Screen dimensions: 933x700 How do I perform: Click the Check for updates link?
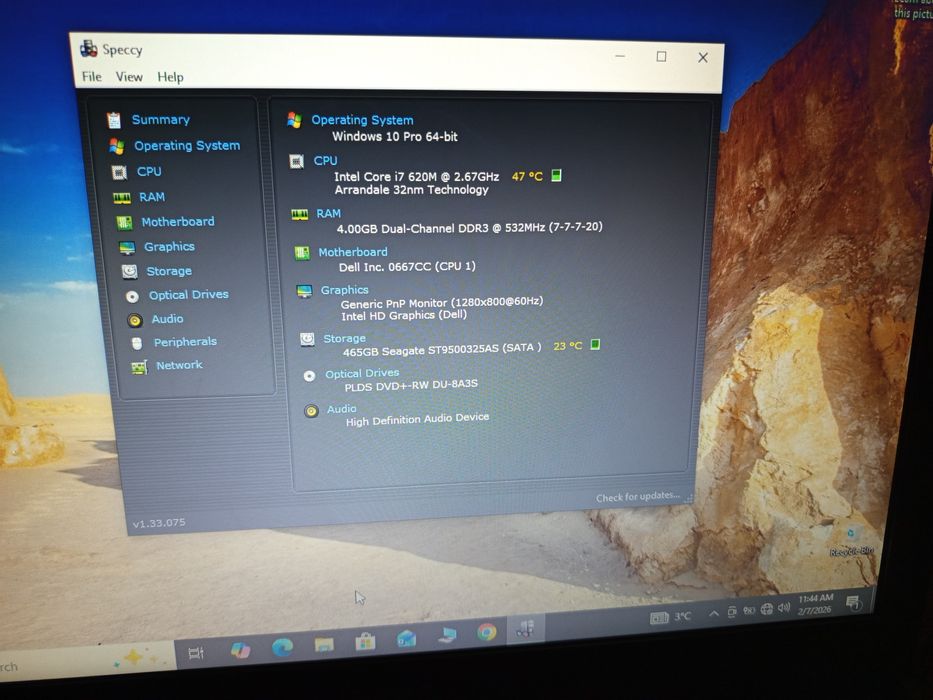638,496
